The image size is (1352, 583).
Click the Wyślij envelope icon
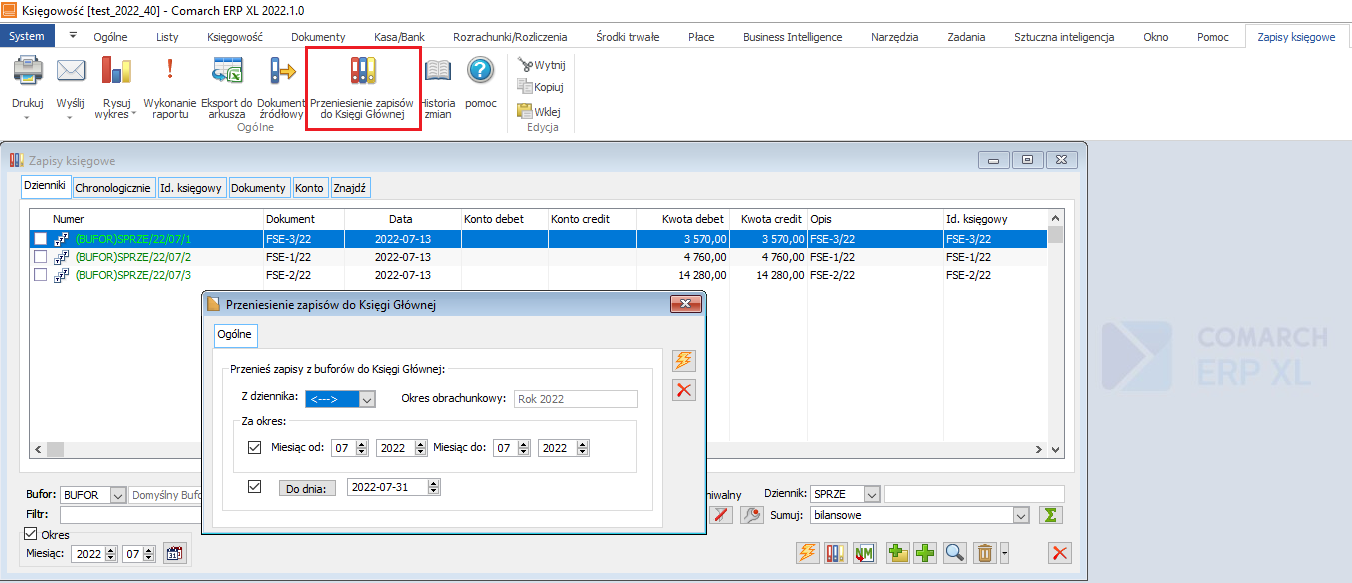click(70, 71)
